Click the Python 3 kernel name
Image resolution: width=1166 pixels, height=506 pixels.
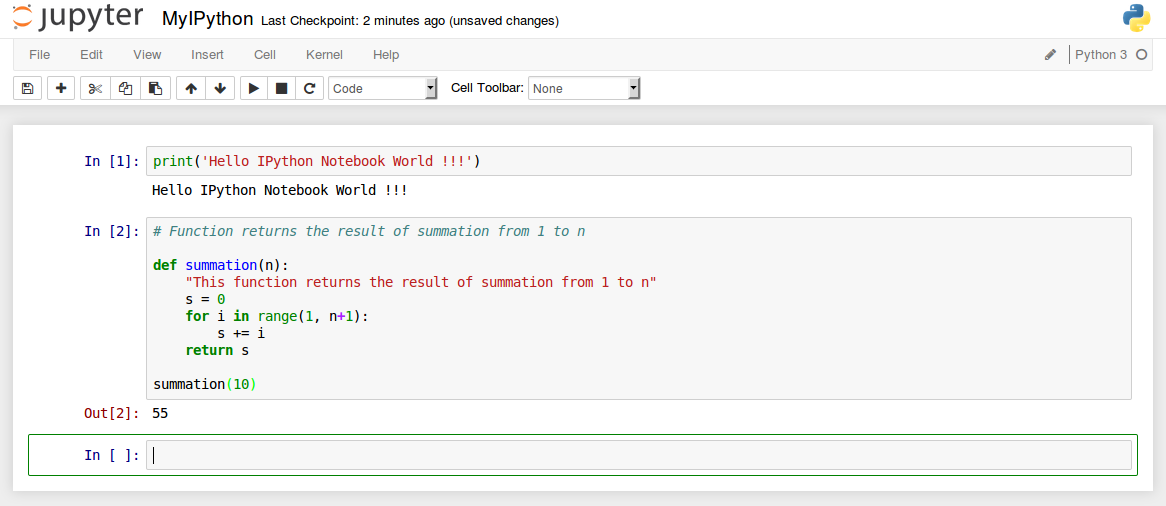coord(1101,54)
